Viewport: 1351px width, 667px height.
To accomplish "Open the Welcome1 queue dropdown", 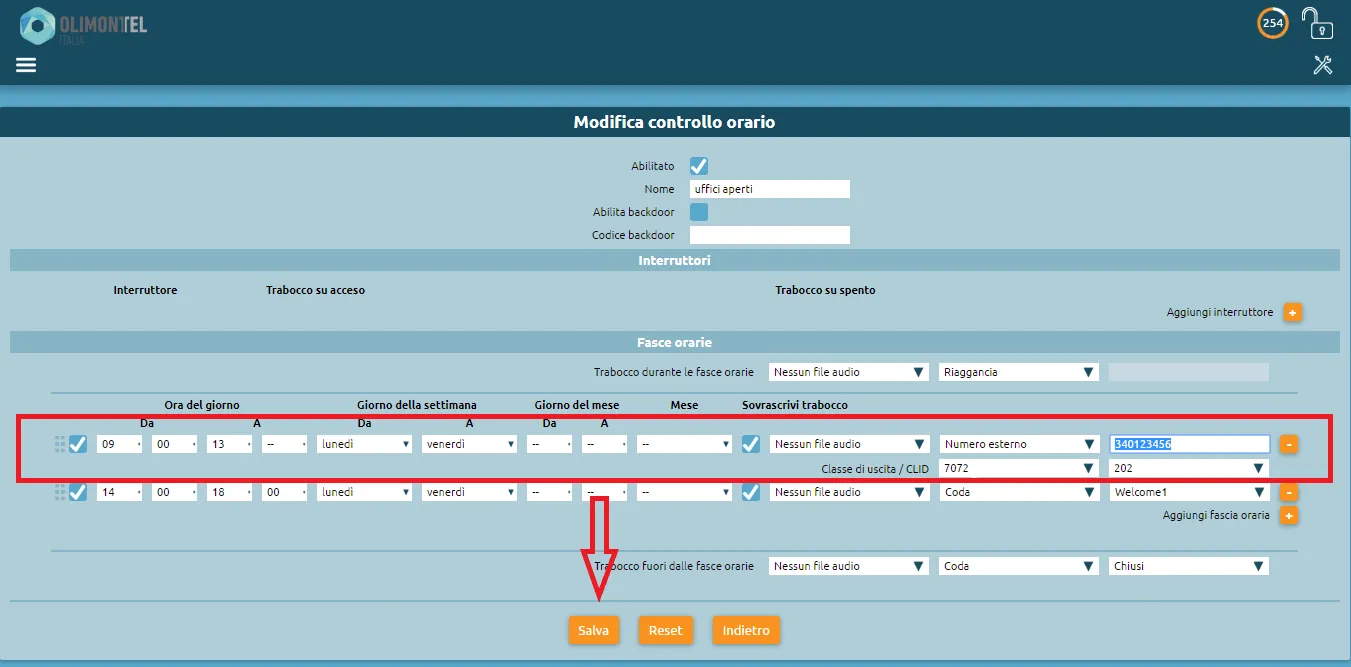I will (1188, 492).
